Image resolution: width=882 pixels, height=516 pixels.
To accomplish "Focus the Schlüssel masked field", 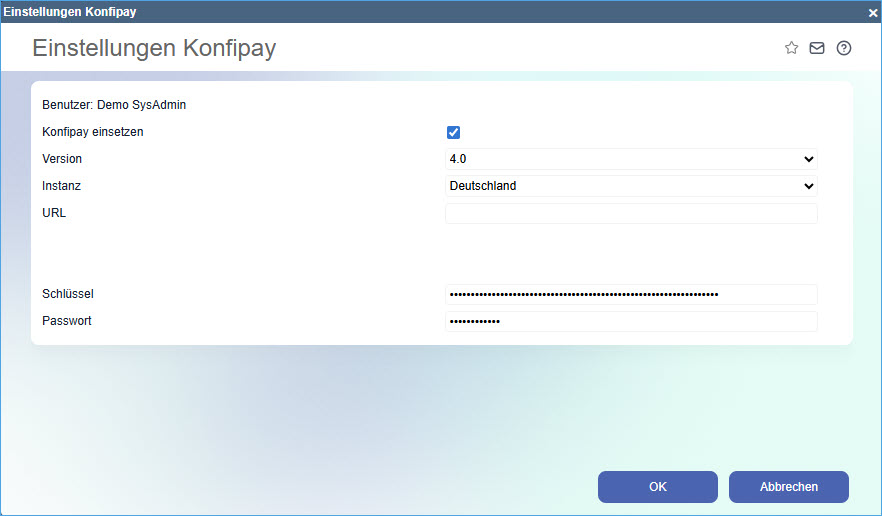I will point(631,294).
